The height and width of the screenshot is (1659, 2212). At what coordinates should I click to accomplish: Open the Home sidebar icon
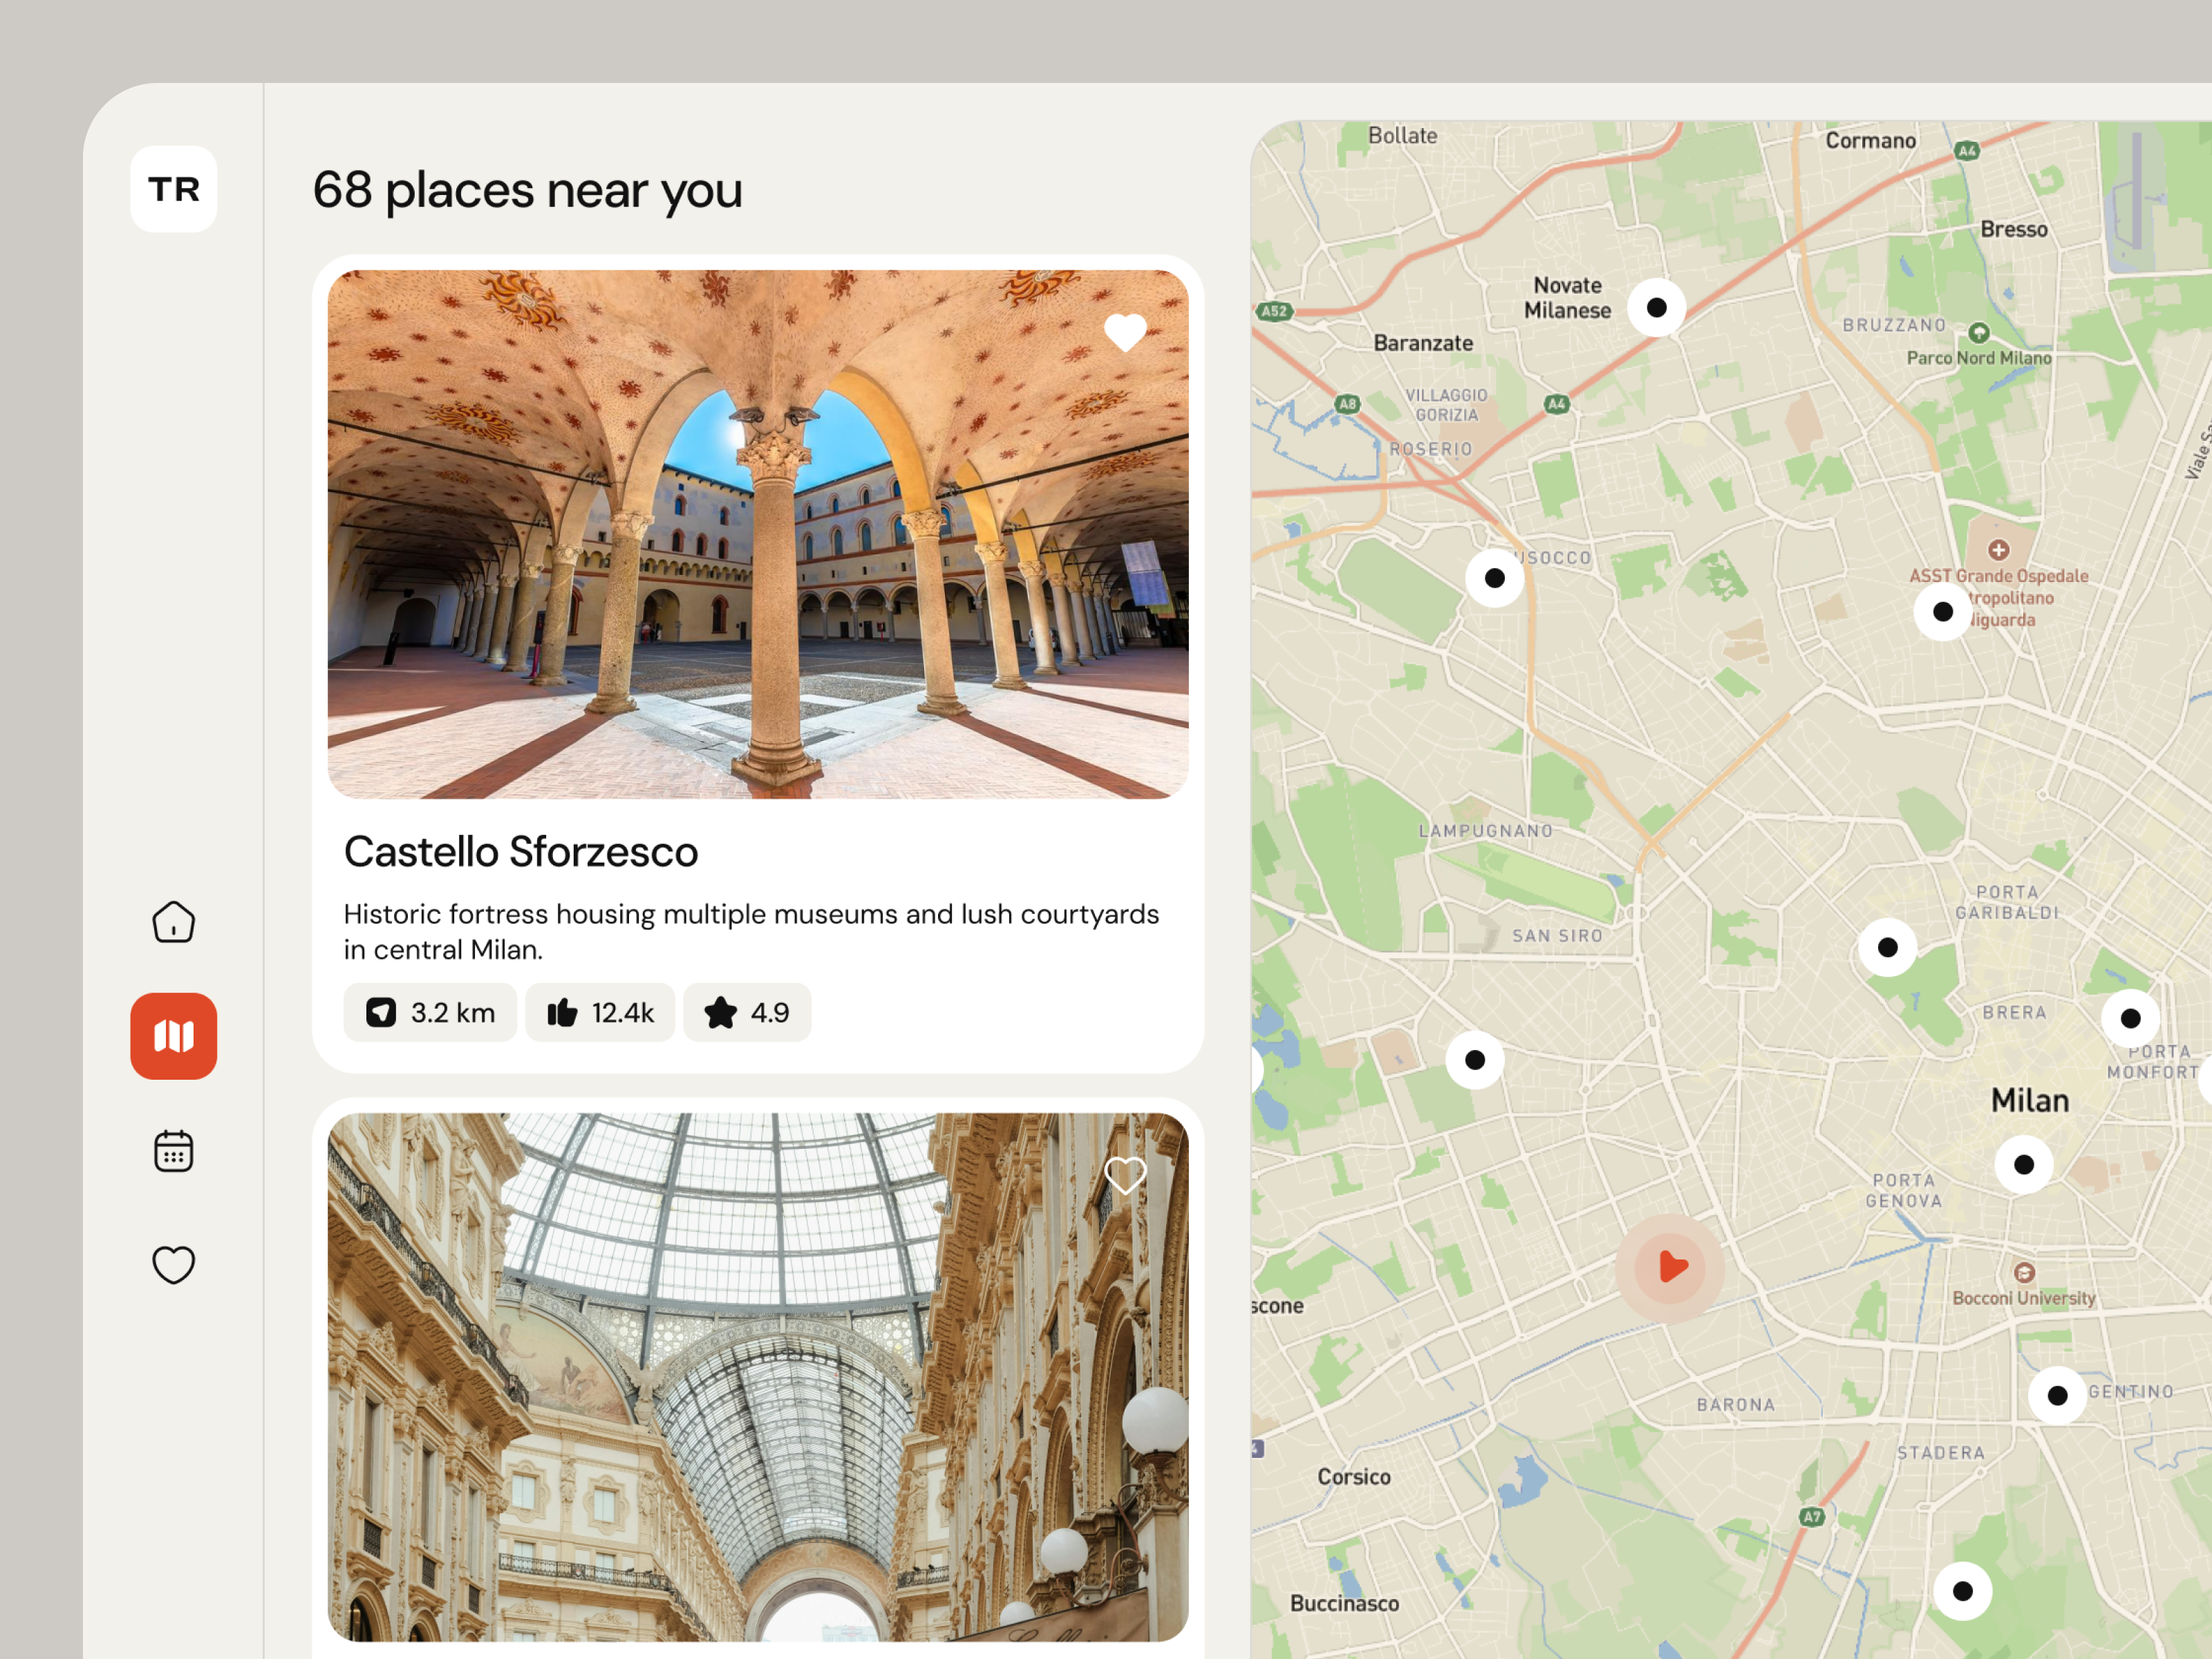173,922
